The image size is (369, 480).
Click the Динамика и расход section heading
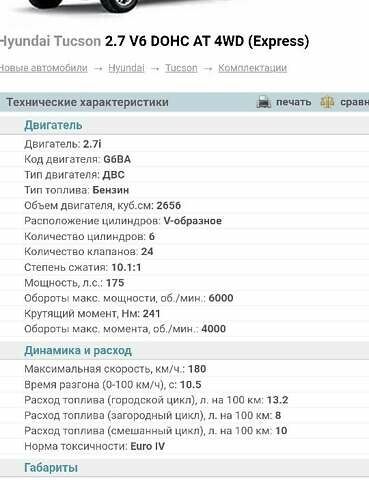click(x=78, y=350)
